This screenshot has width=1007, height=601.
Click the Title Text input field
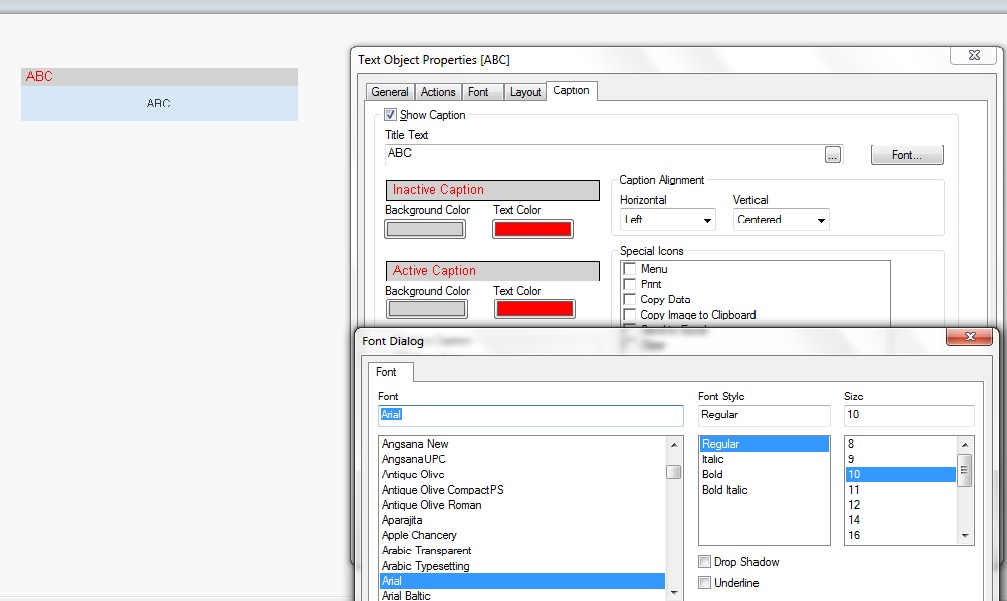602,154
